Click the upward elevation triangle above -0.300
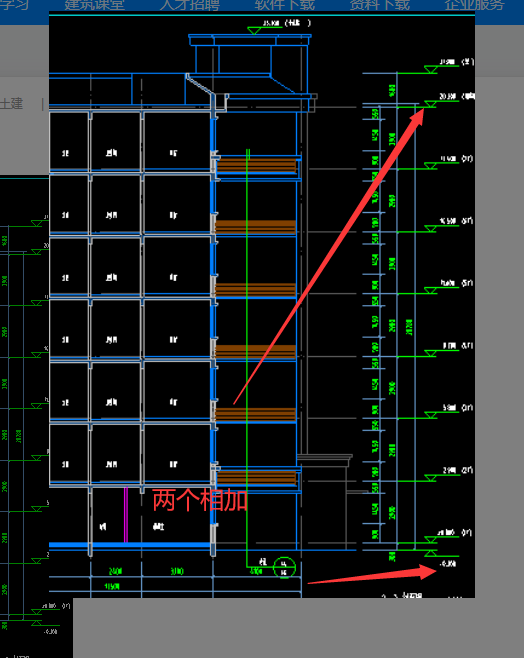524x658 pixels. 430,554
